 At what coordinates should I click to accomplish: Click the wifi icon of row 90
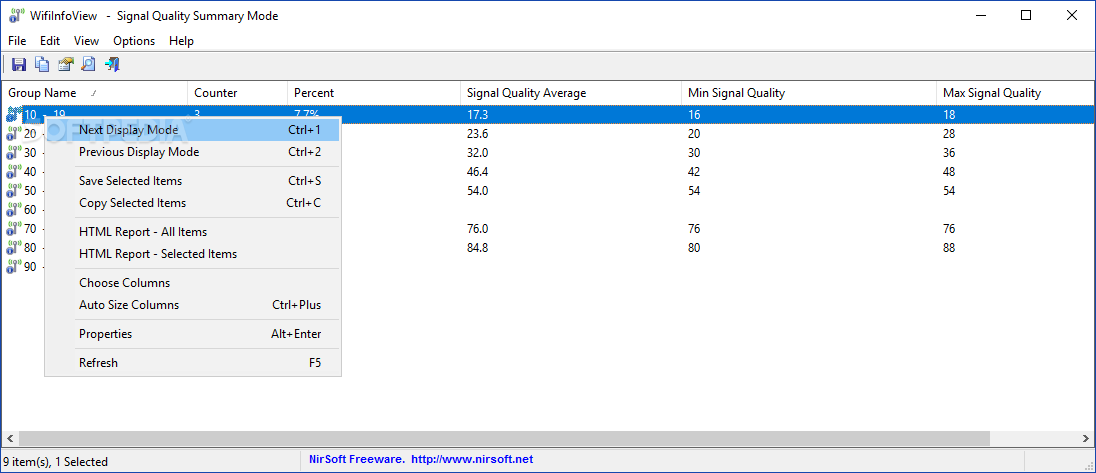click(x=13, y=266)
